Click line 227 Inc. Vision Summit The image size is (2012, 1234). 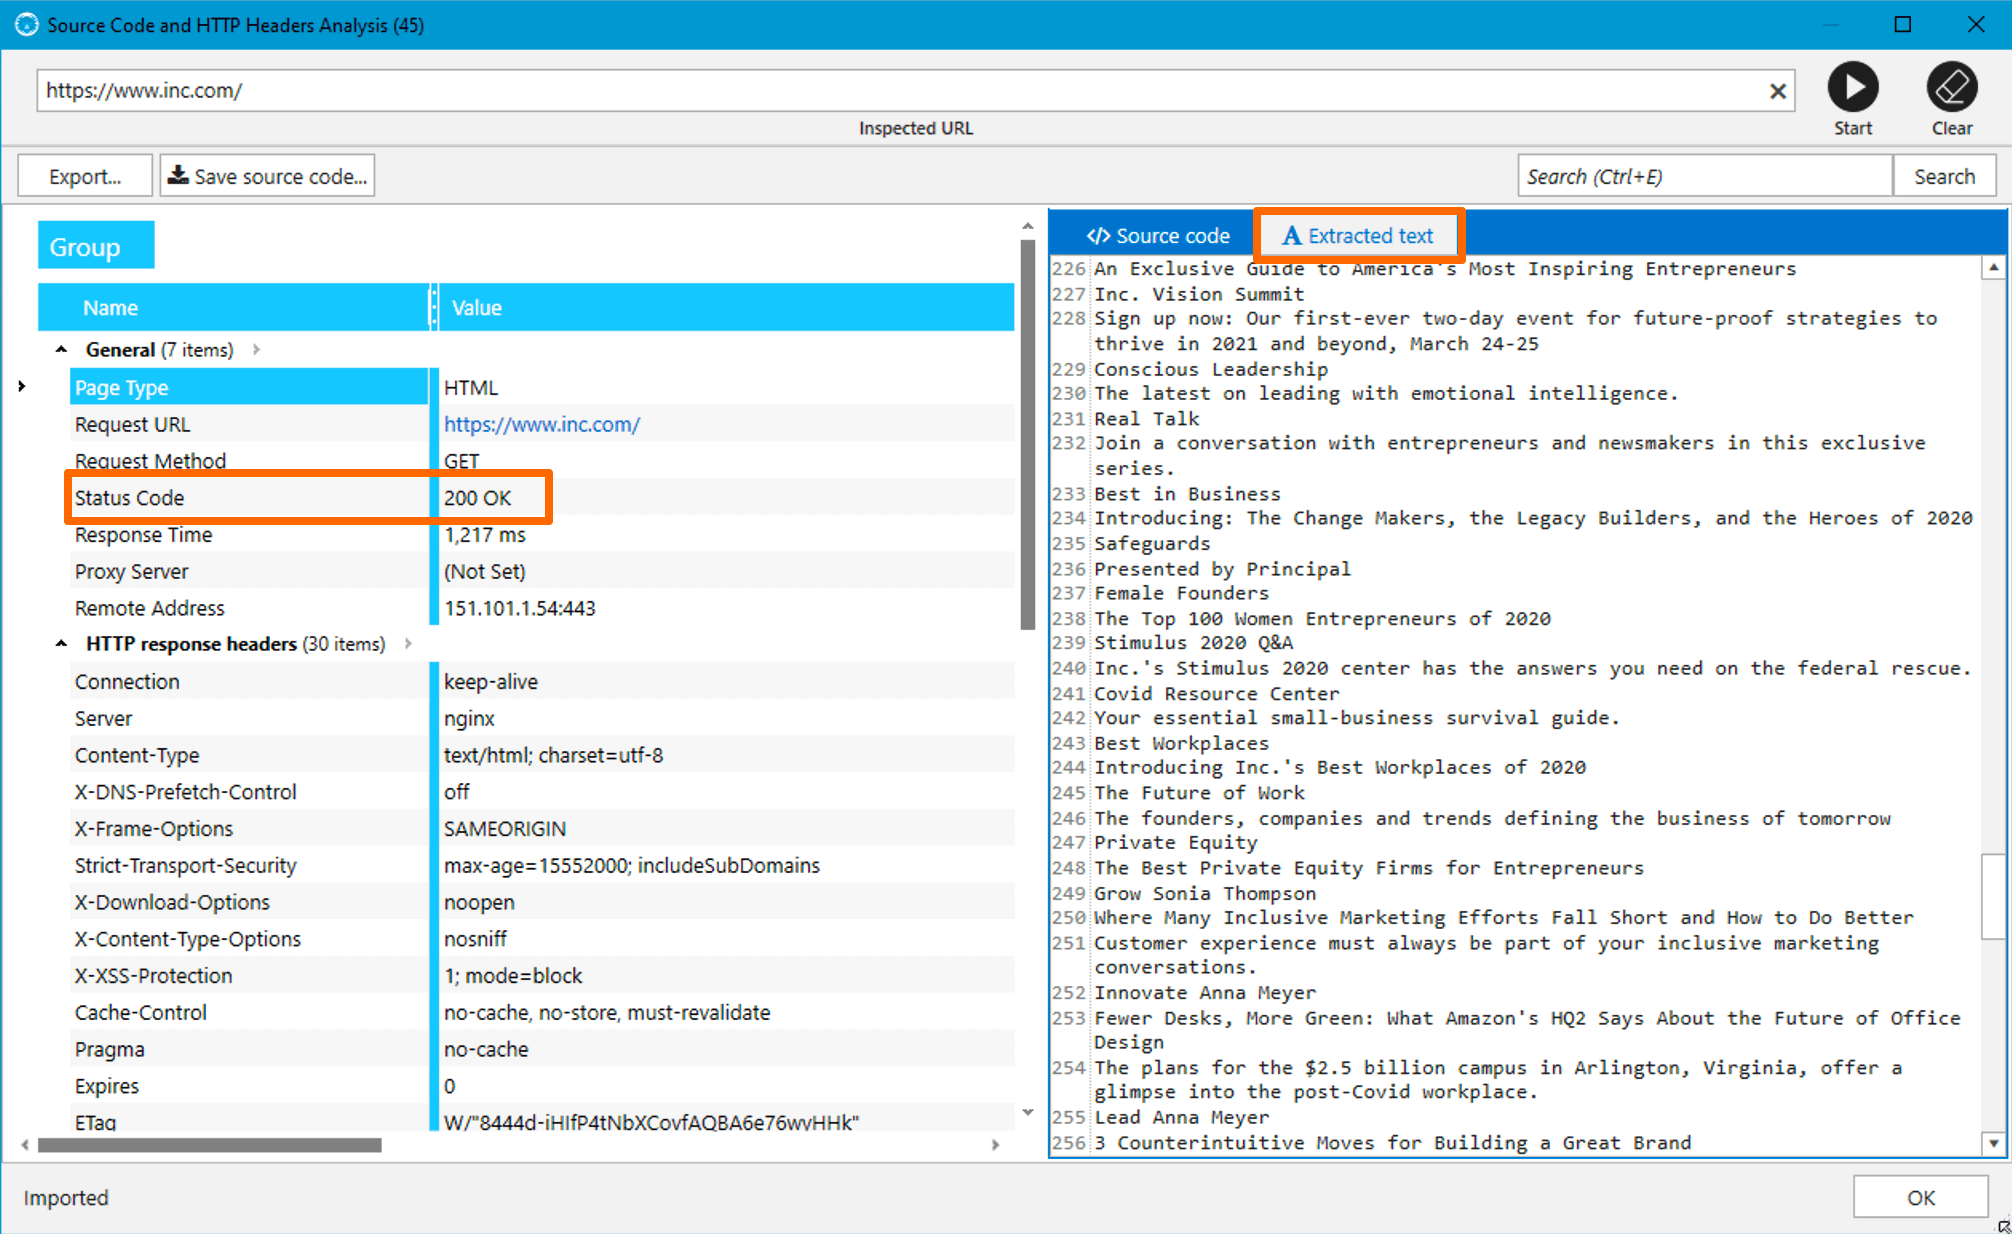1199,294
